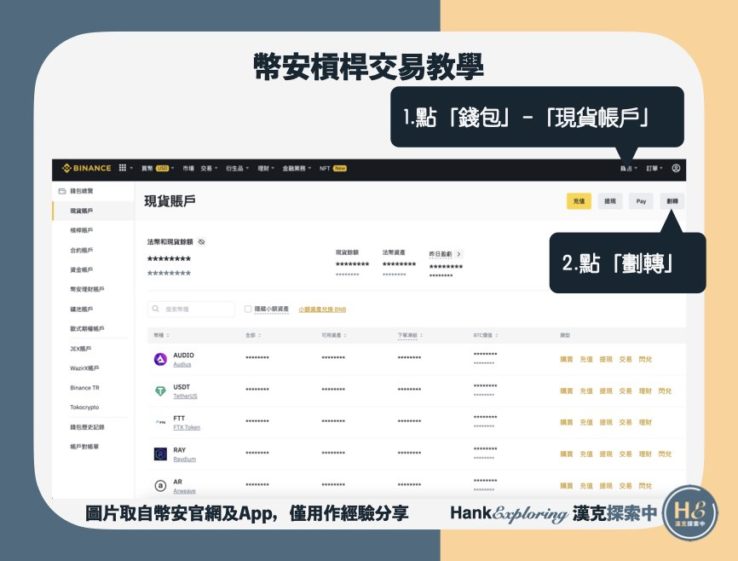Image resolution: width=738 pixels, height=561 pixels.
Task: Click the Pay button
Action: [x=641, y=201]
